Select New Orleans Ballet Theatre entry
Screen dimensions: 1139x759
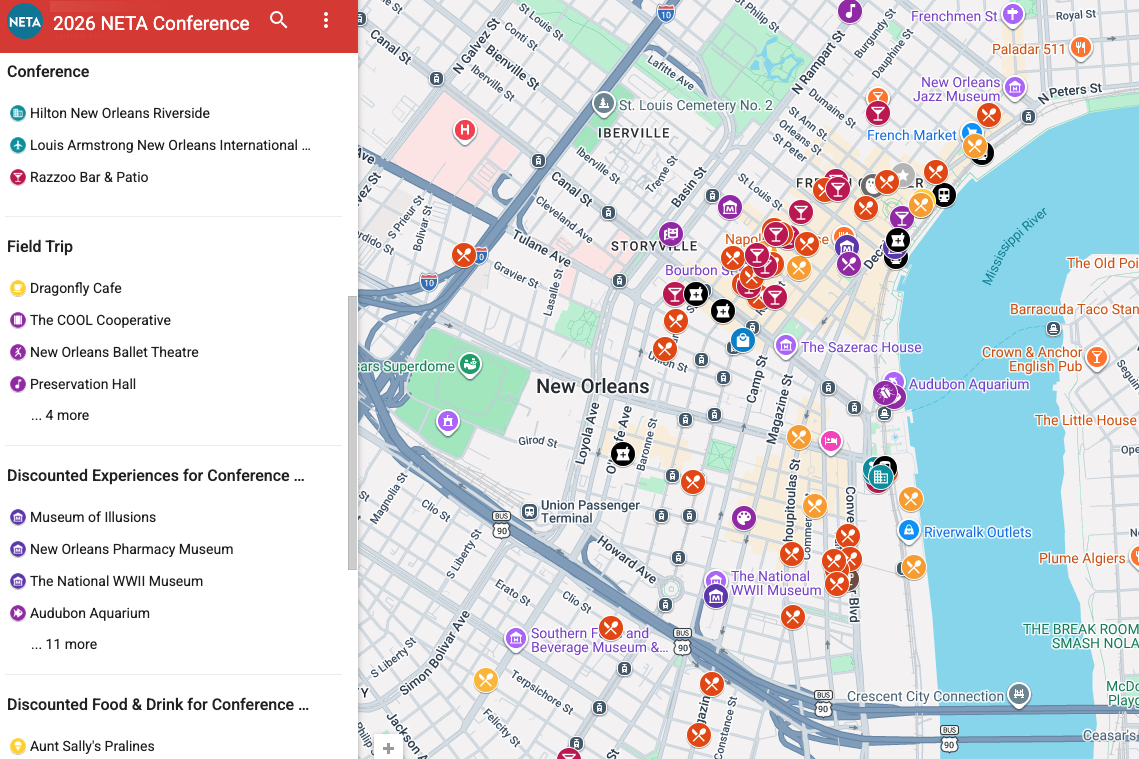click(x=104, y=352)
